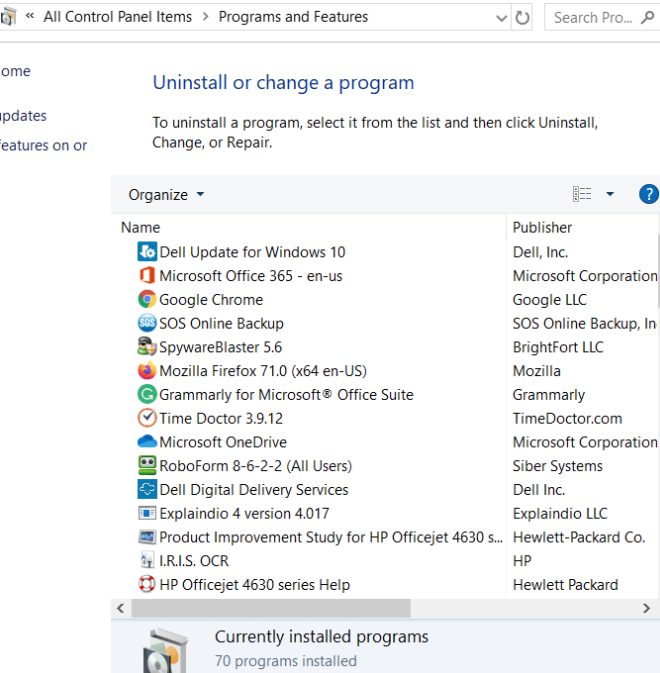Expand the view options dropdown arrow
The image size is (660, 673).
[x=610, y=194]
